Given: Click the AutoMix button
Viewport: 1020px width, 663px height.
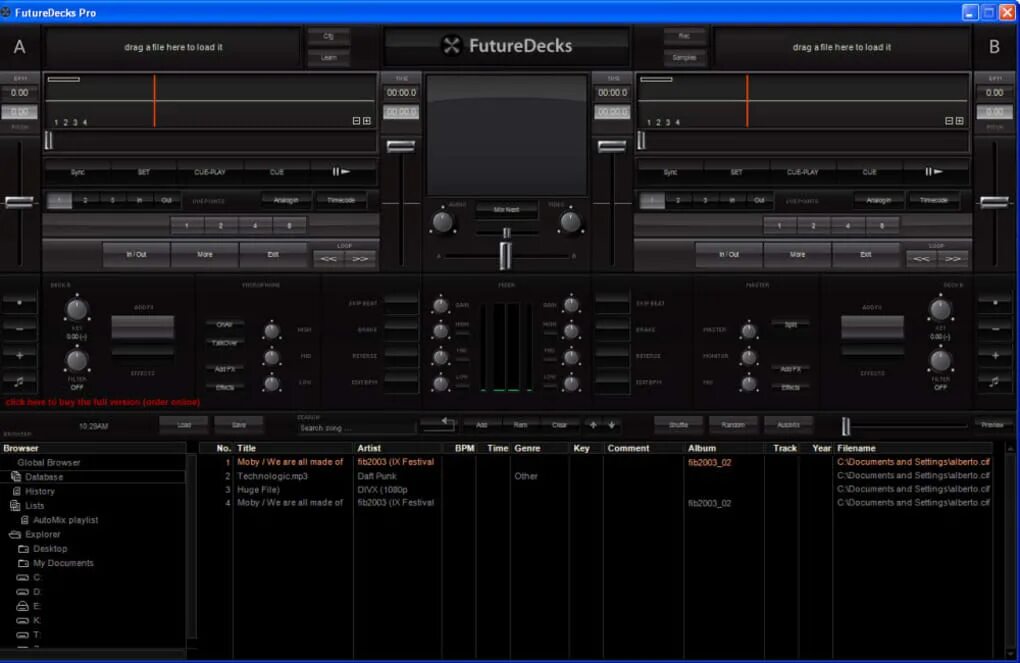Looking at the screenshot, I should (788, 425).
